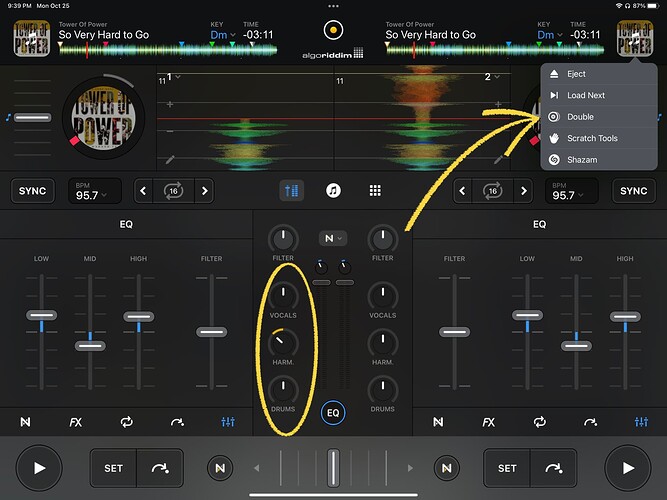Image resolution: width=667 pixels, height=500 pixels.
Task: Tap the left deck album art thumbnail
Action: click(32, 38)
